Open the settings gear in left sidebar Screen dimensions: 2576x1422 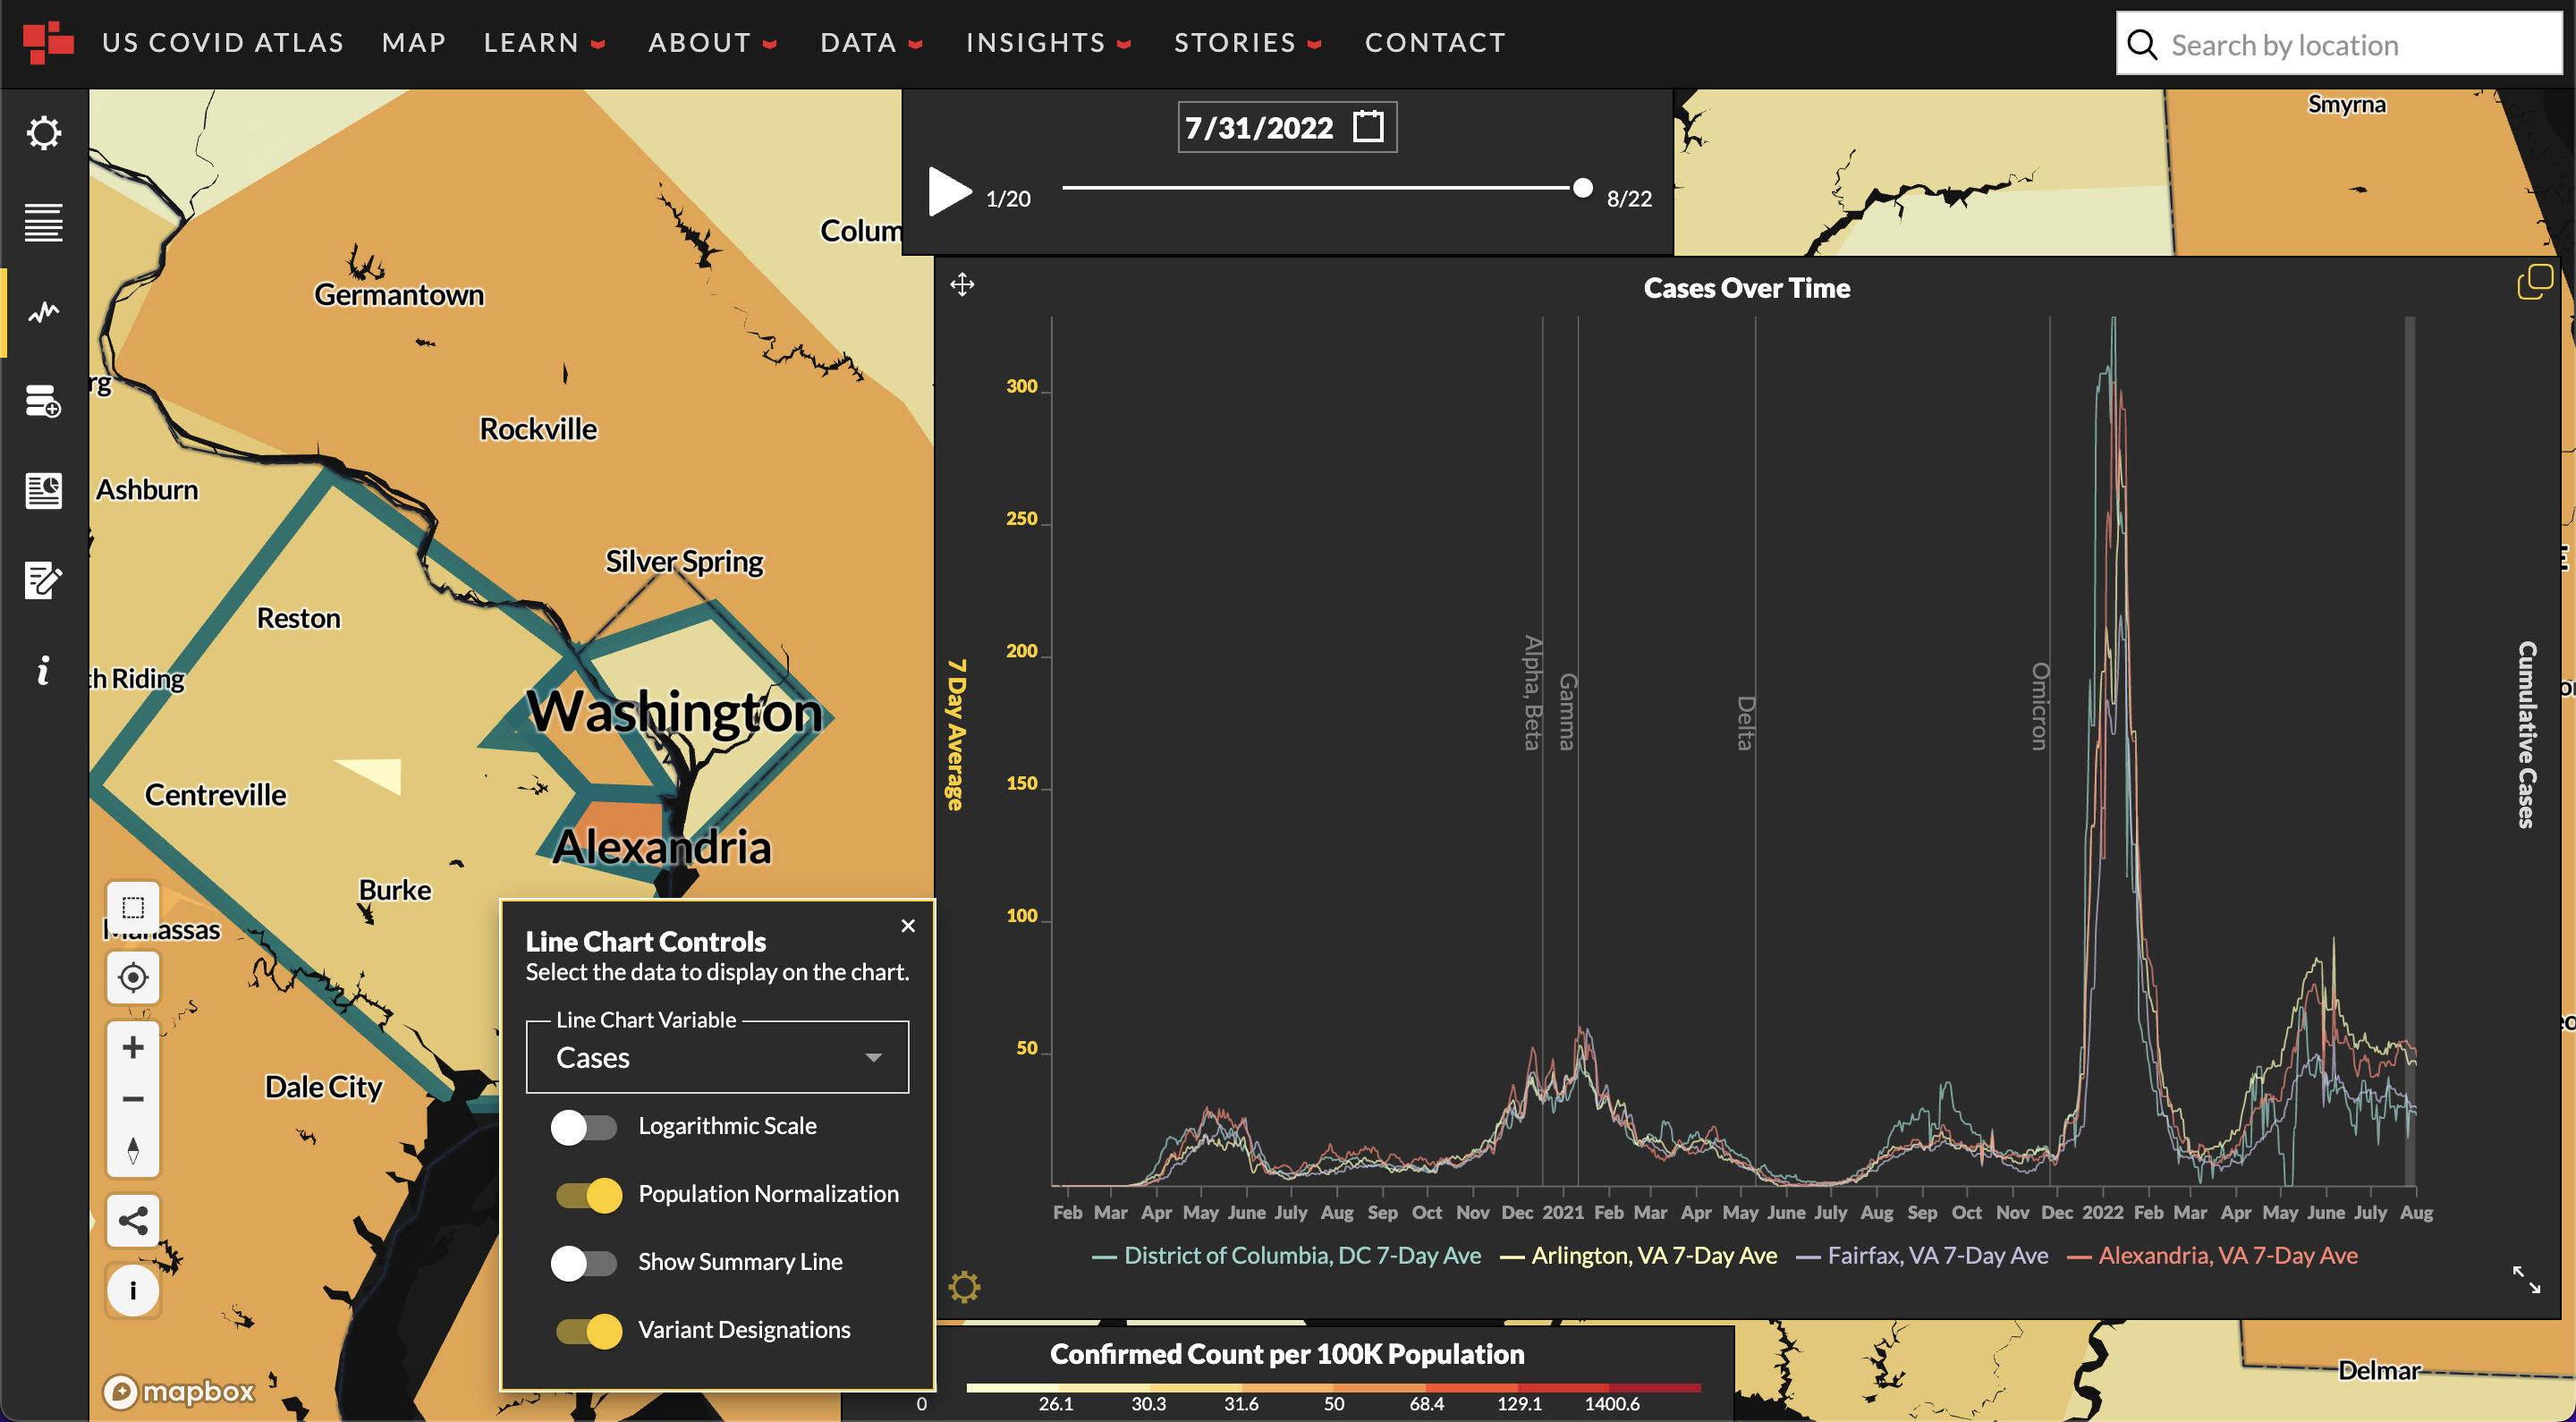[43, 133]
